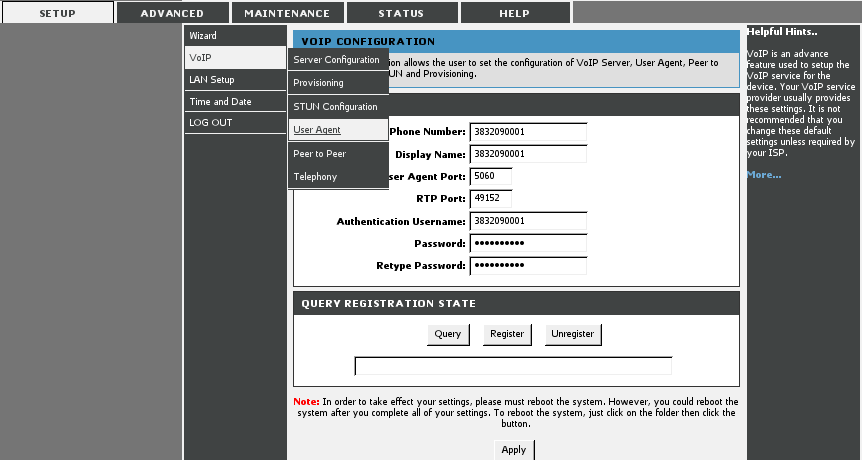Select Provisioning in the VoIP submenu
Screen dimensions: 862x460
pyautogui.click(x=337, y=83)
